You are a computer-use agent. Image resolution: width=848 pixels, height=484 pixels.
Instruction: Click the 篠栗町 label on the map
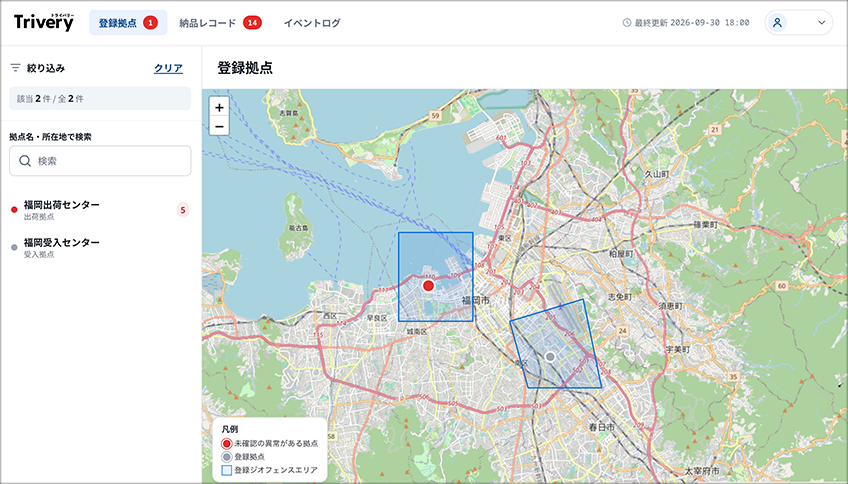pos(705,224)
